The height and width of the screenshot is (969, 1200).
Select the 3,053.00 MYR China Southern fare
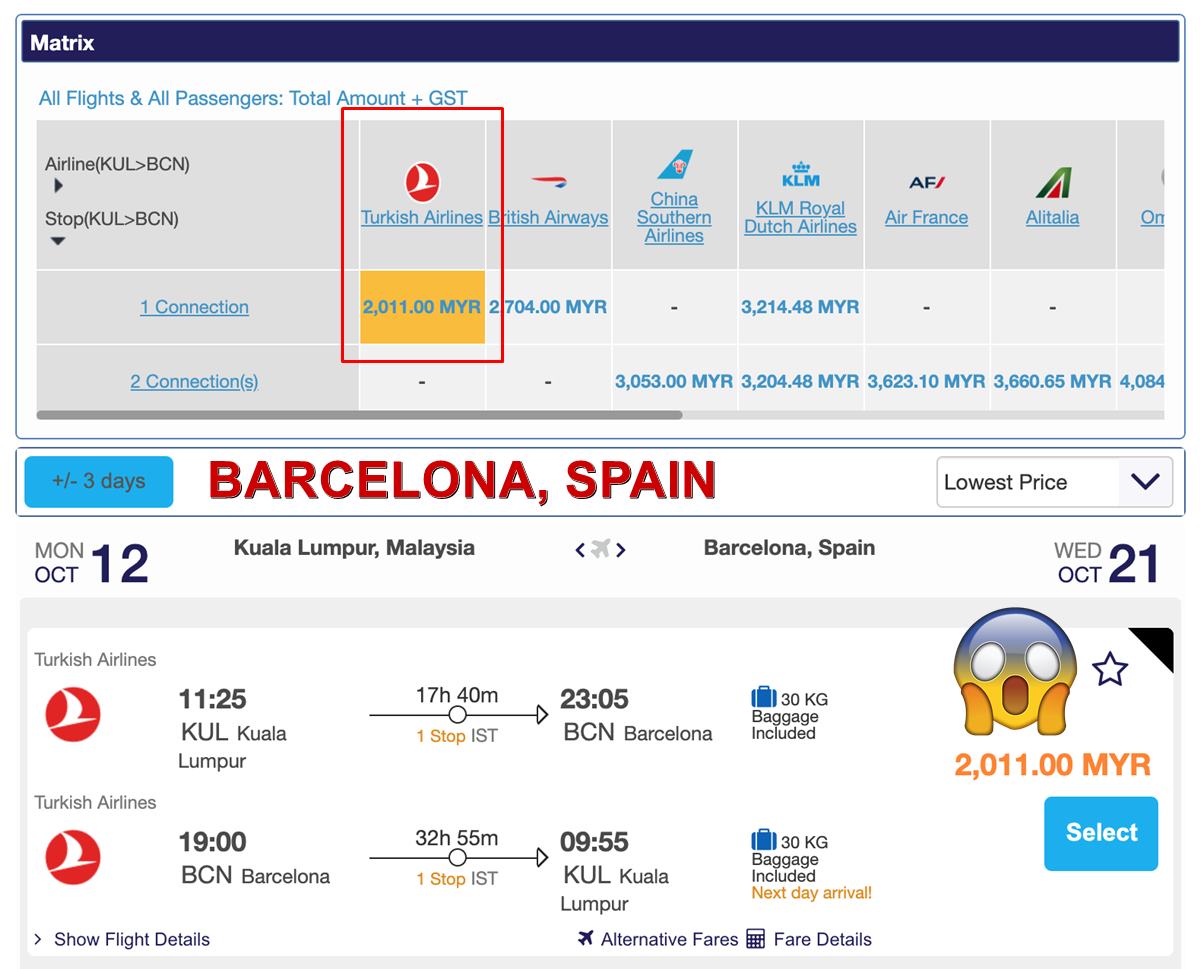point(674,381)
